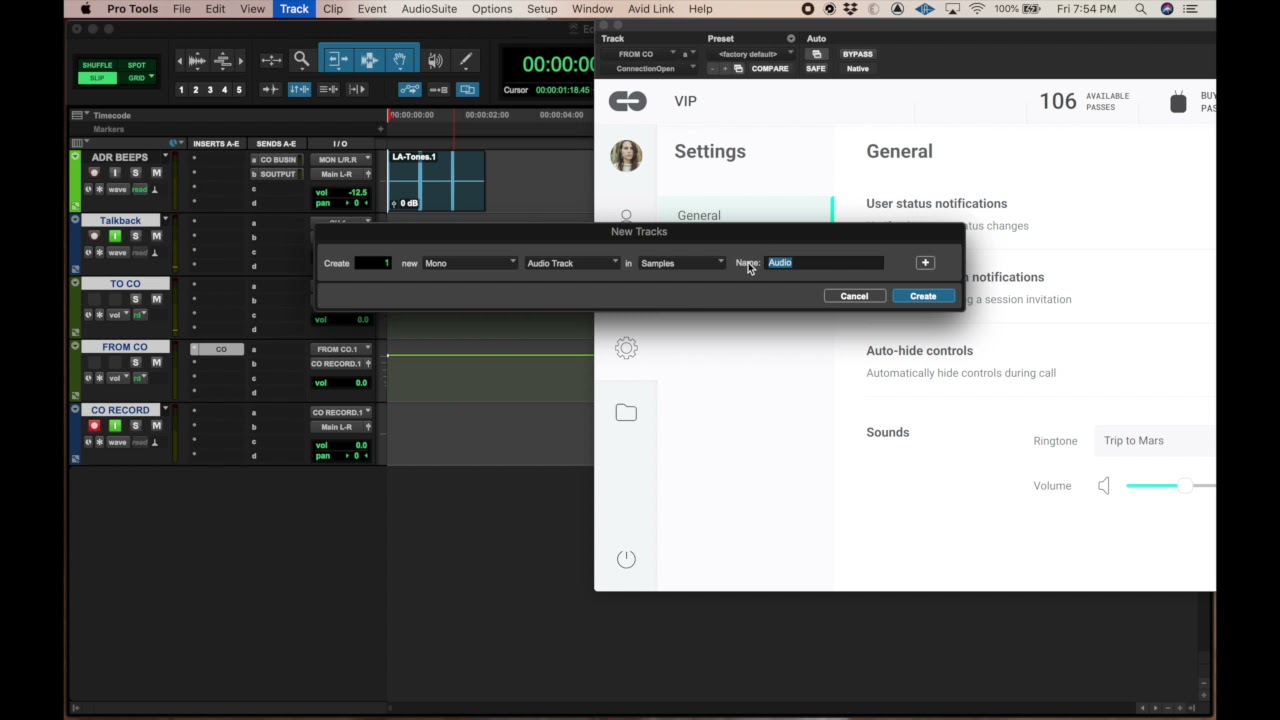Click the user profile avatar
Screen dimensions: 1280x720
click(x=626, y=155)
